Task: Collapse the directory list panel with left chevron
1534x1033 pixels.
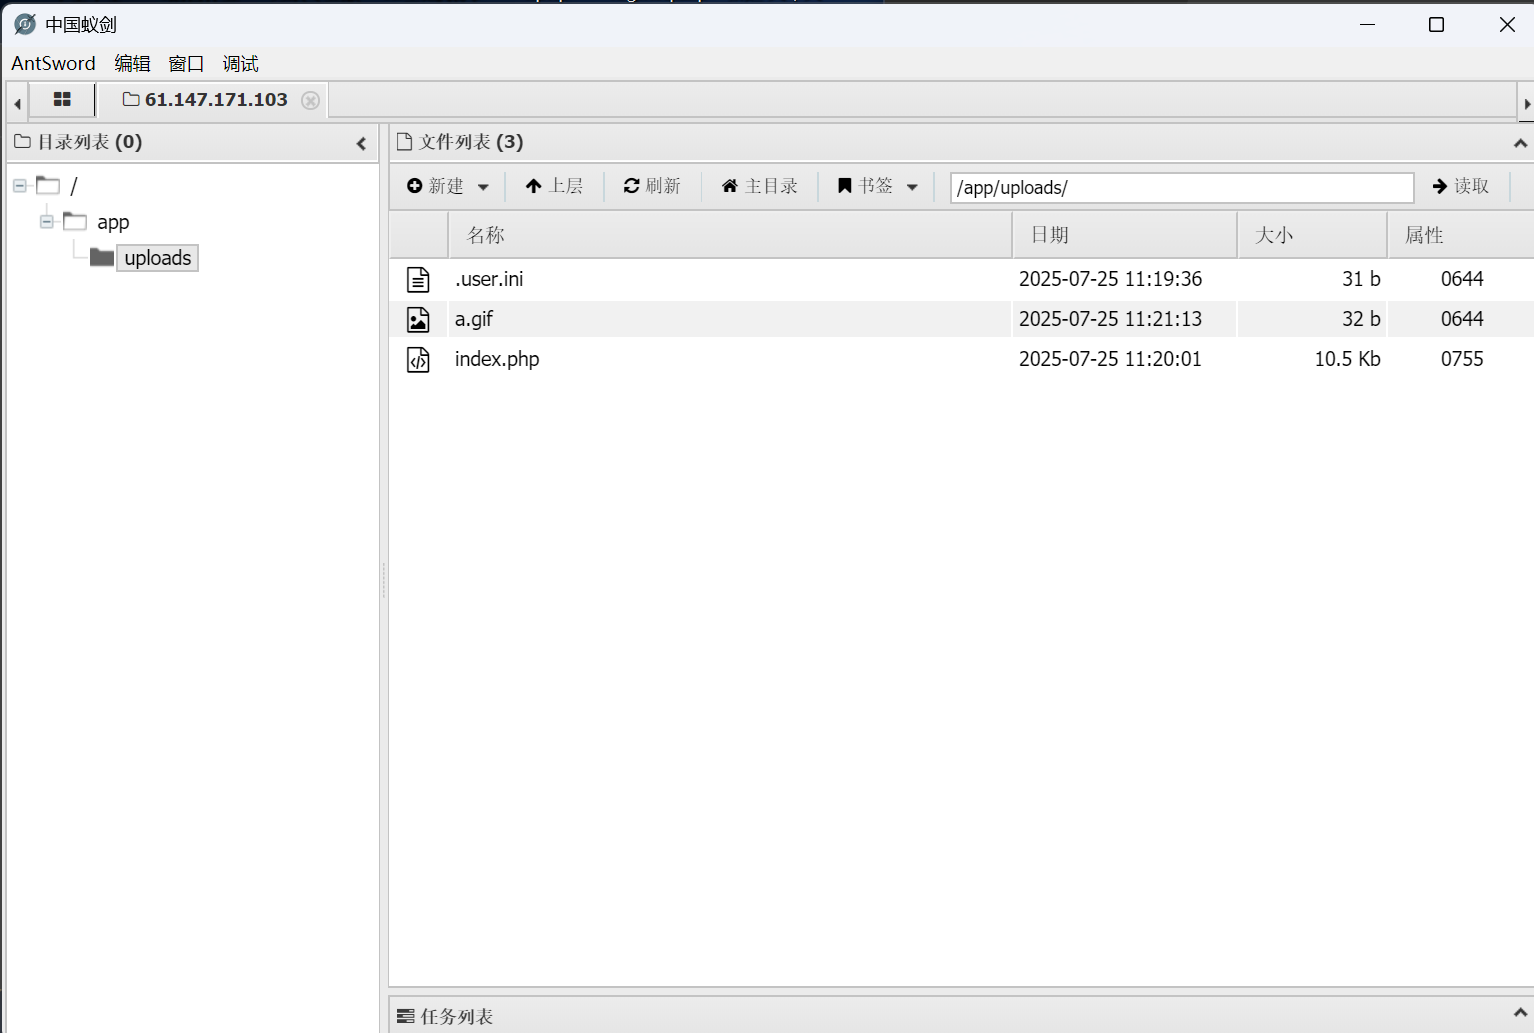Action: [x=361, y=143]
